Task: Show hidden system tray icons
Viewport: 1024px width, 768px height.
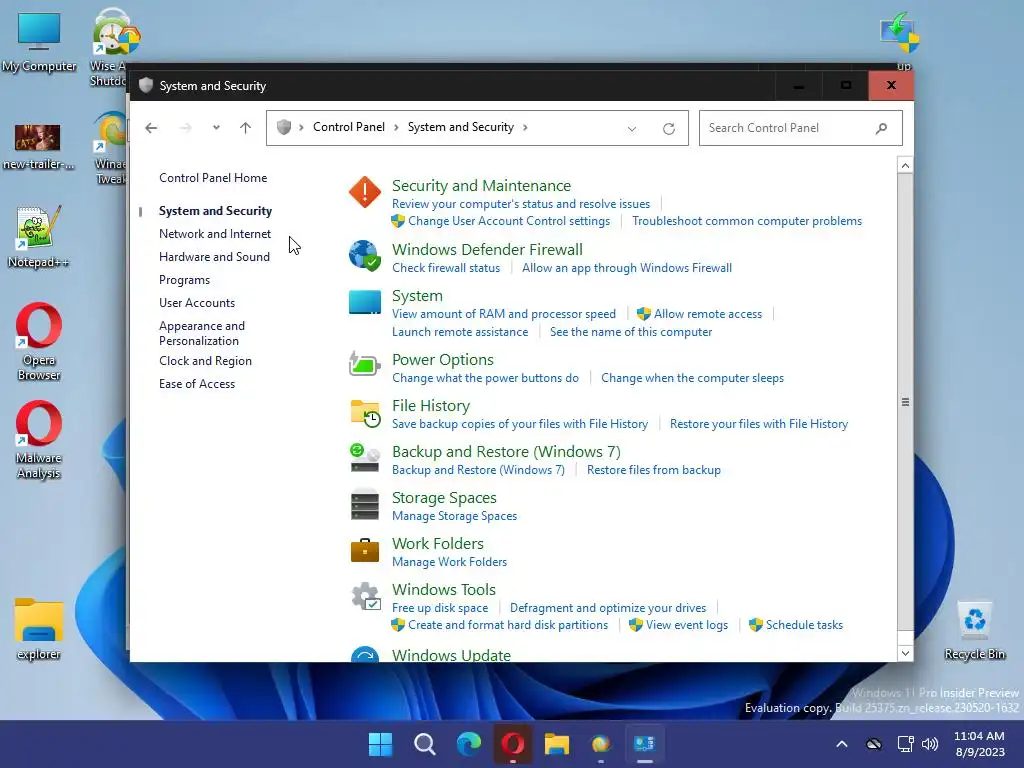Action: click(842, 744)
